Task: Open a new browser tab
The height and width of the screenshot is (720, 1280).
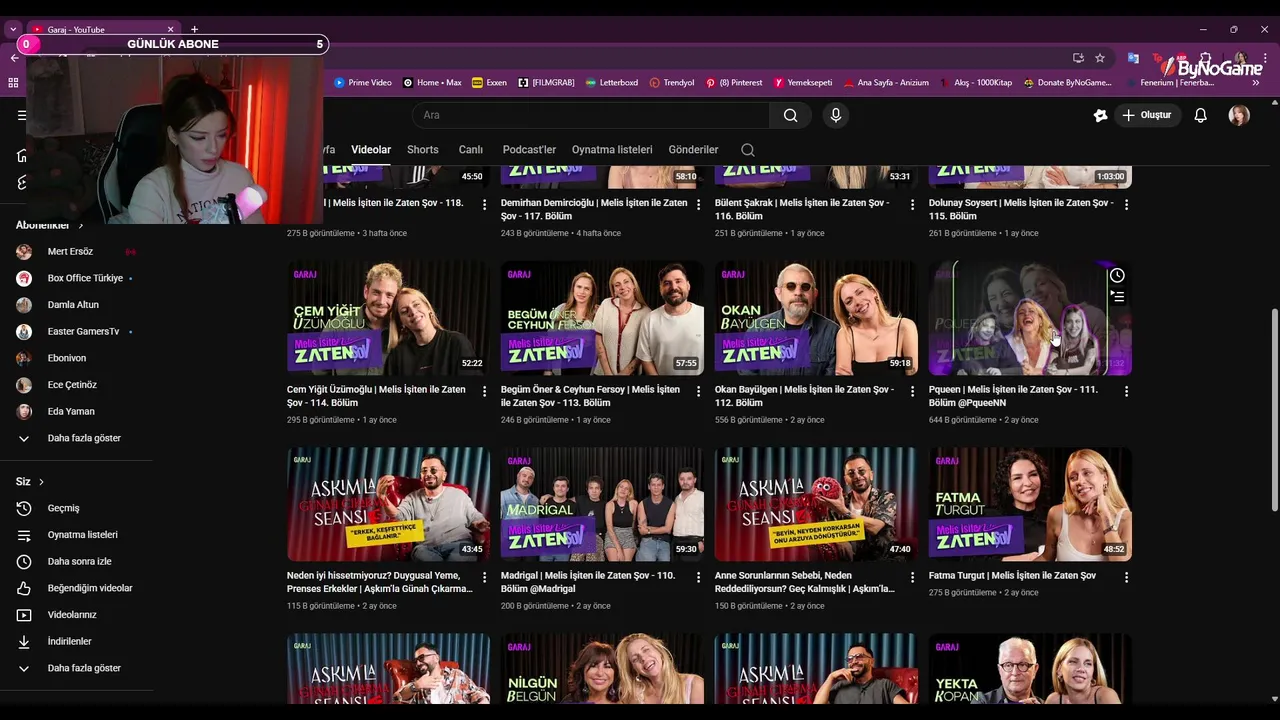Action: coord(194,30)
